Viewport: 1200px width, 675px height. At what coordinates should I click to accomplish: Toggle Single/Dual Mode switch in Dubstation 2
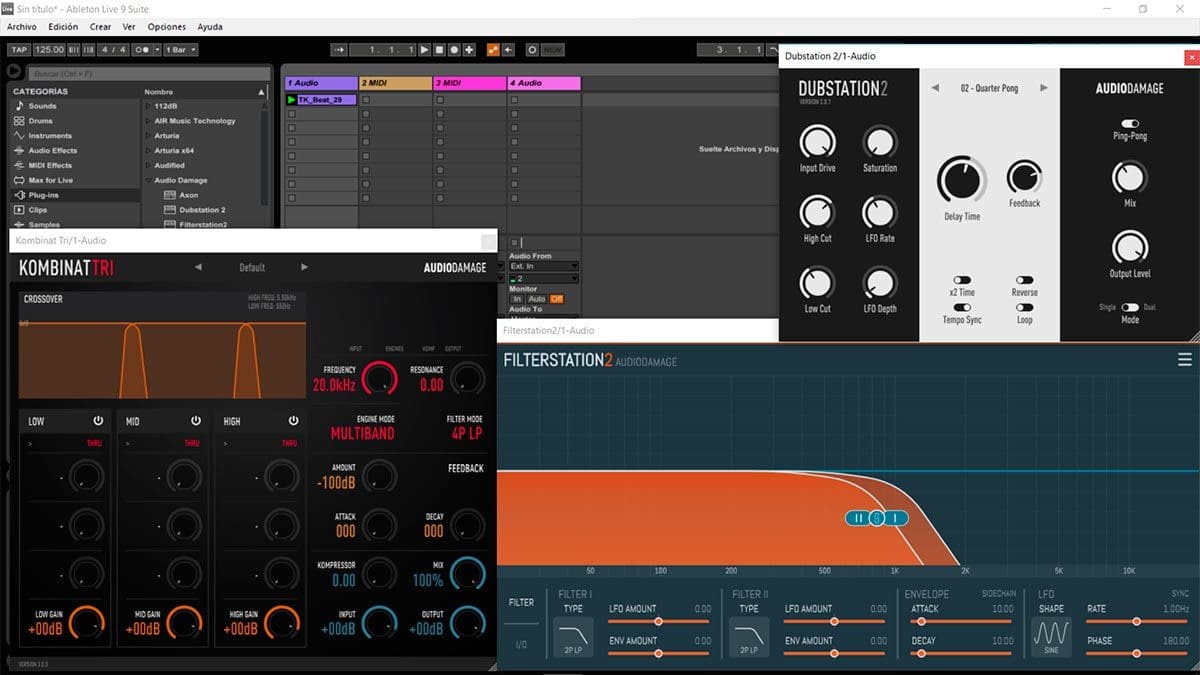(1130, 308)
